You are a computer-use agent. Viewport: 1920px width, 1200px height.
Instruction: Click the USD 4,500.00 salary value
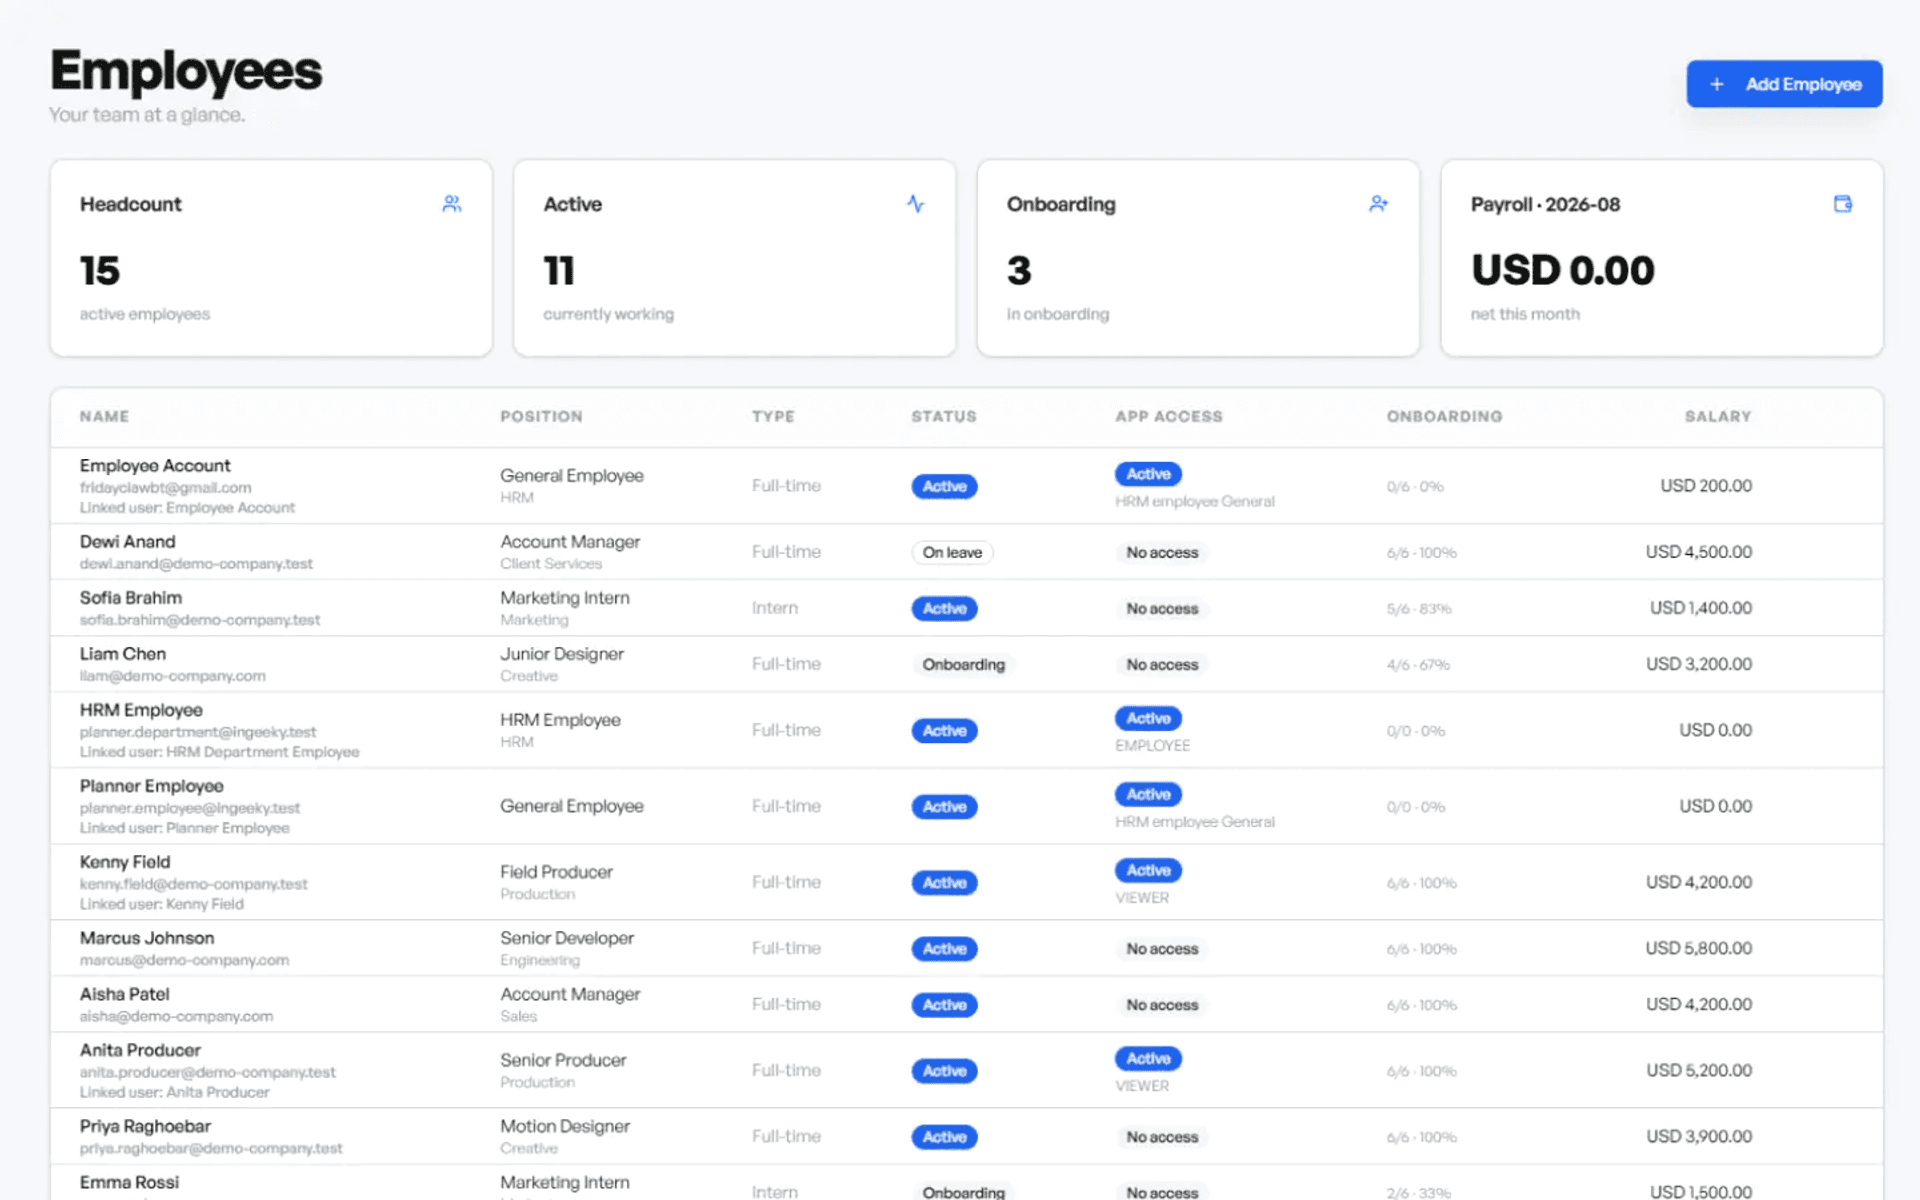(x=1698, y=552)
